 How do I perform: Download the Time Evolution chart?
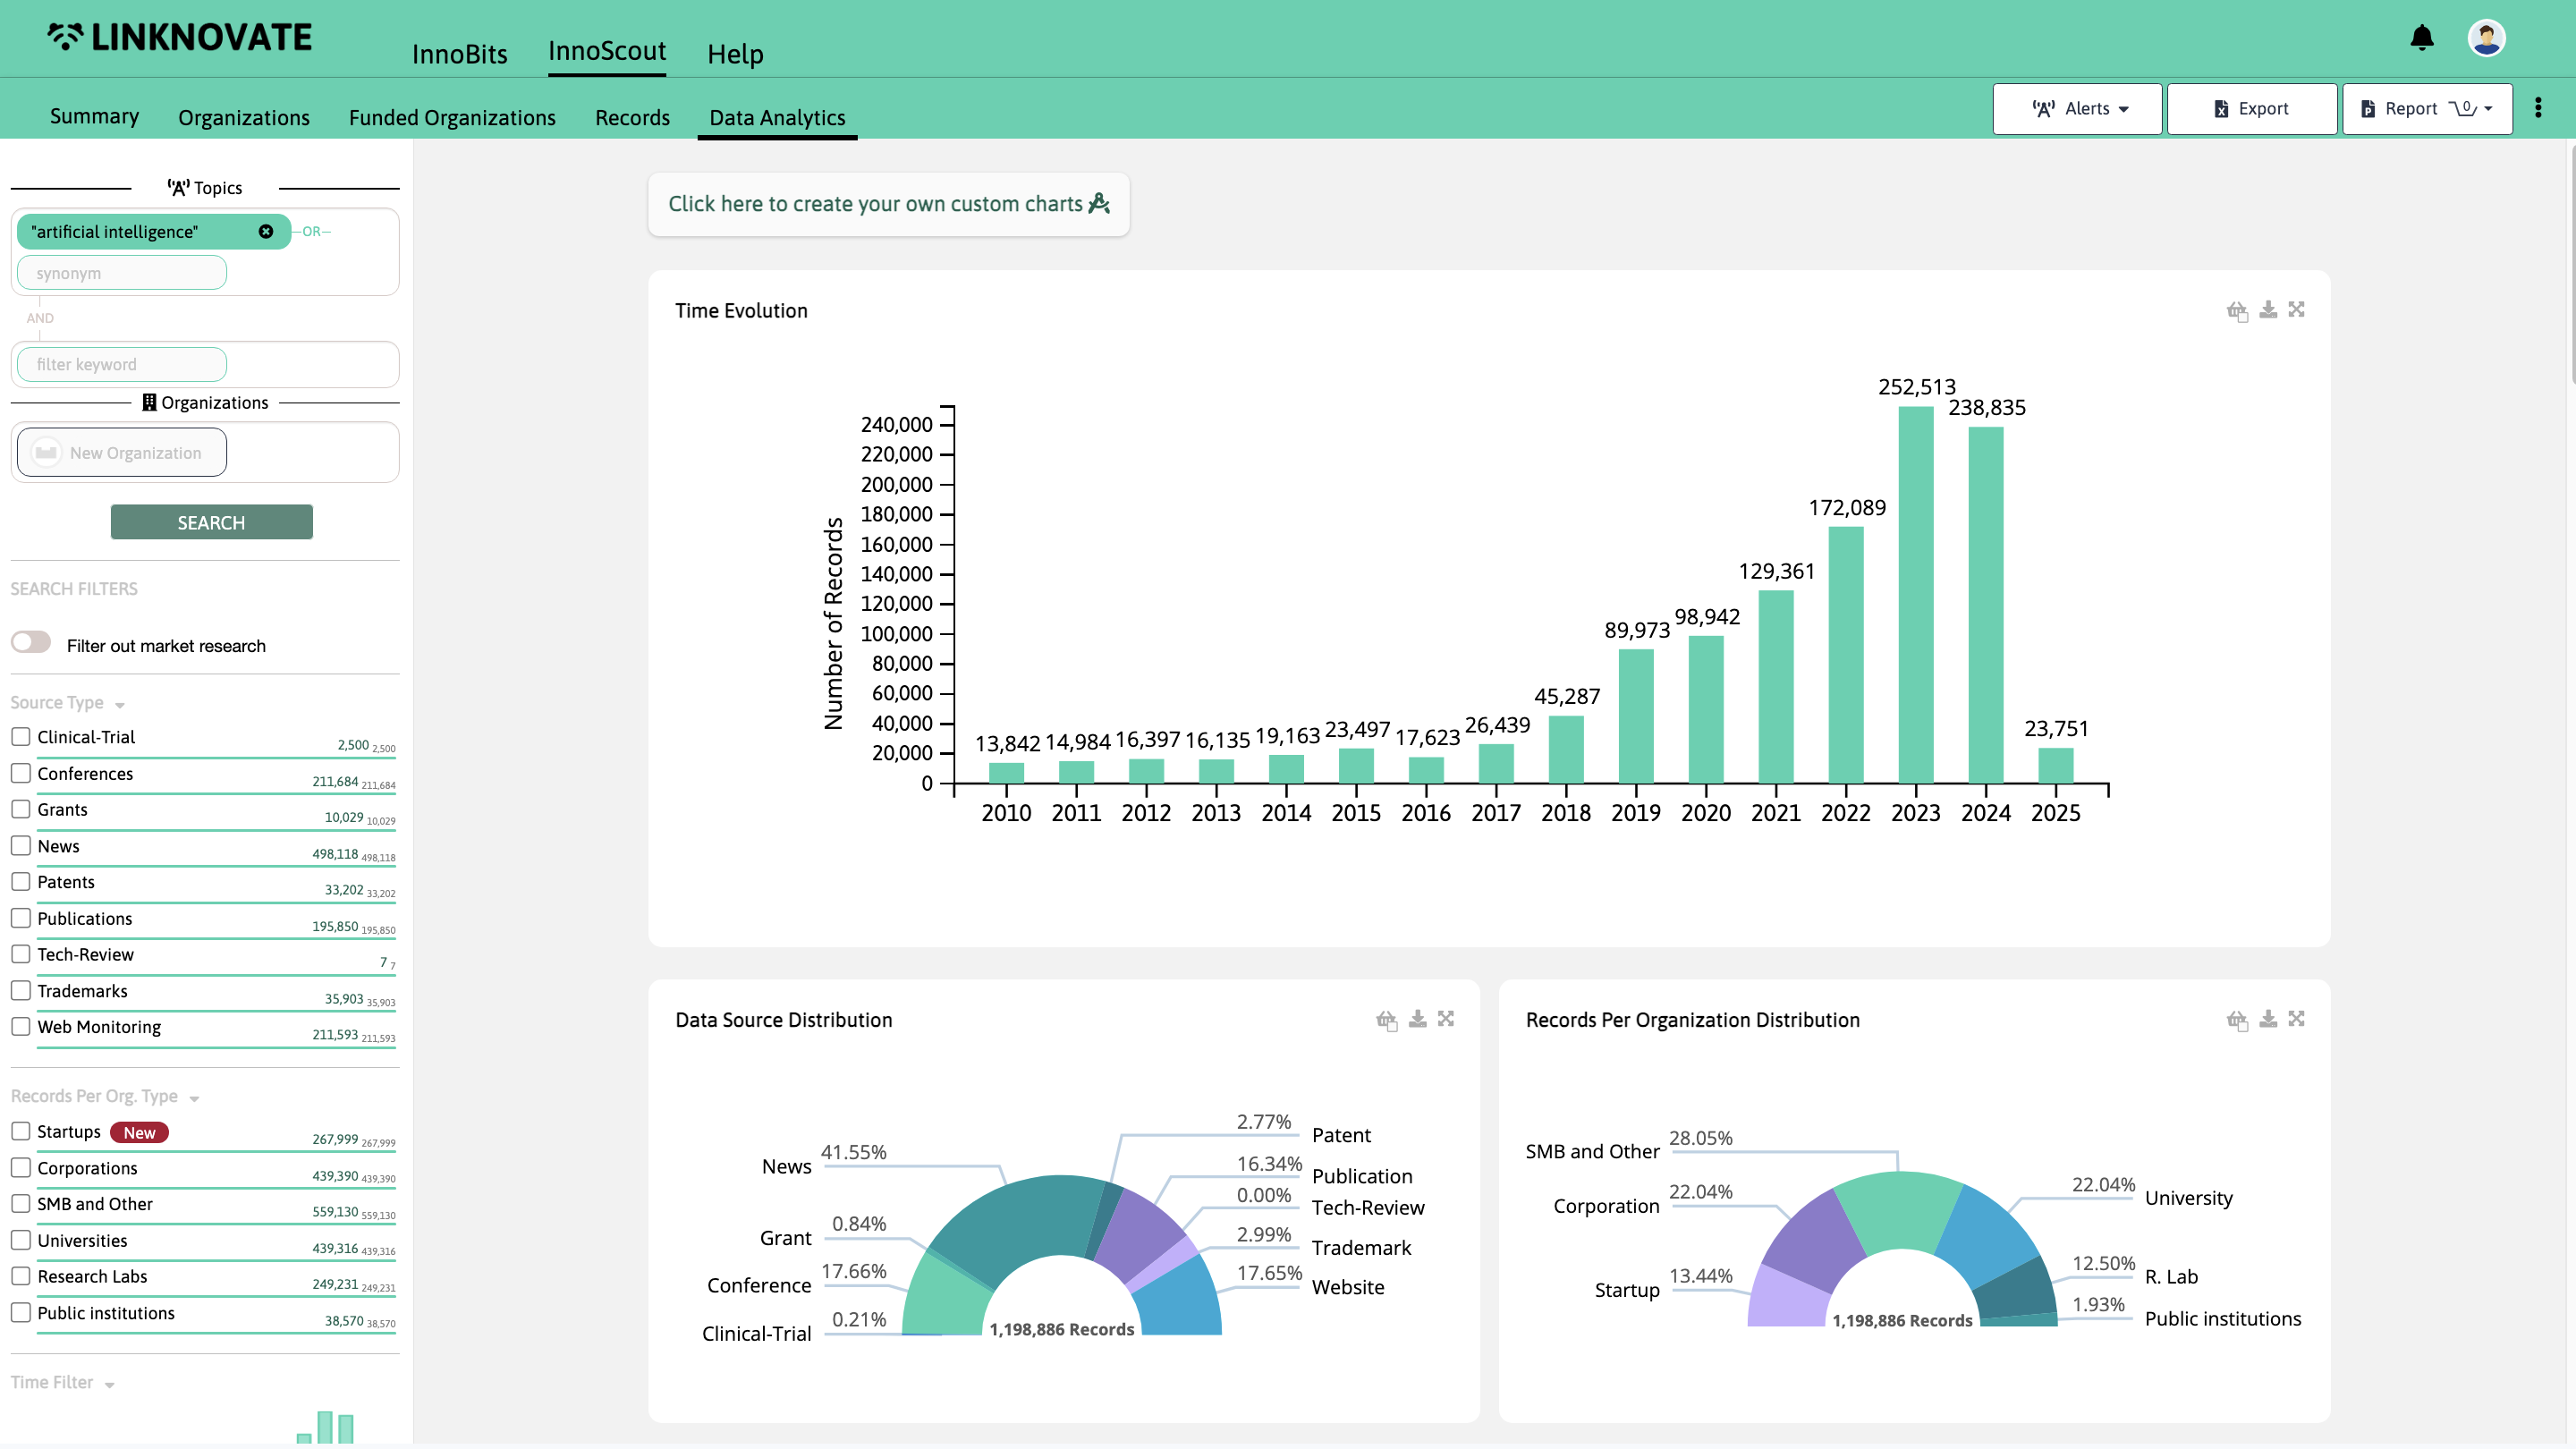point(2268,310)
